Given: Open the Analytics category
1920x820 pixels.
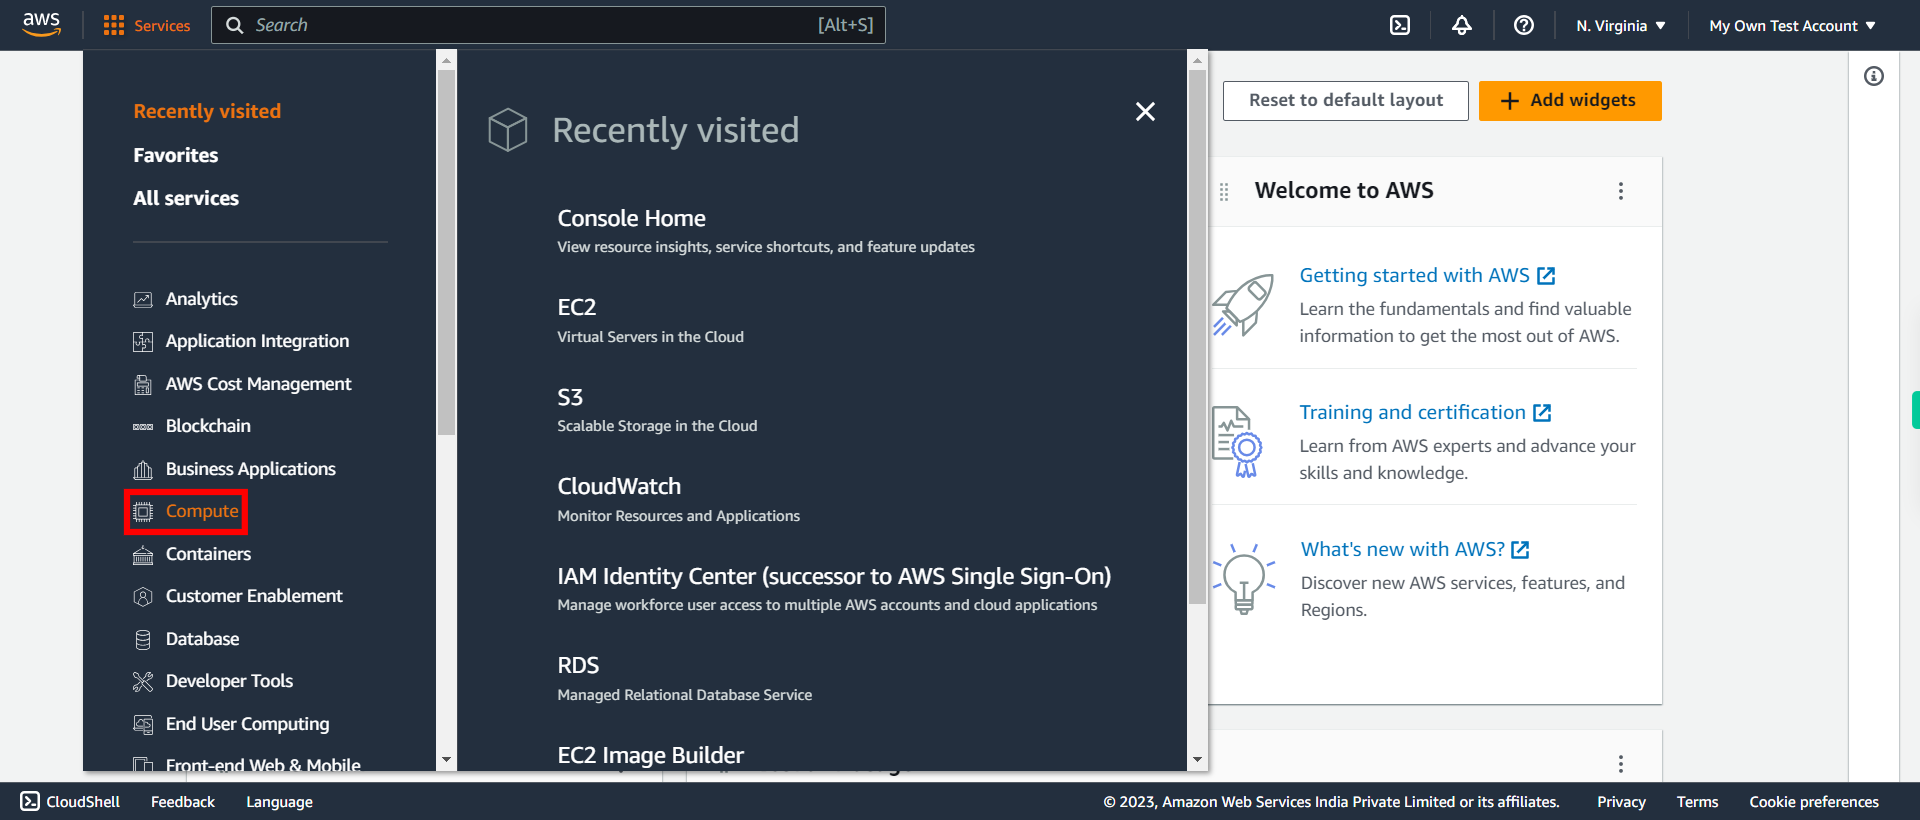Looking at the screenshot, I should tap(201, 299).
